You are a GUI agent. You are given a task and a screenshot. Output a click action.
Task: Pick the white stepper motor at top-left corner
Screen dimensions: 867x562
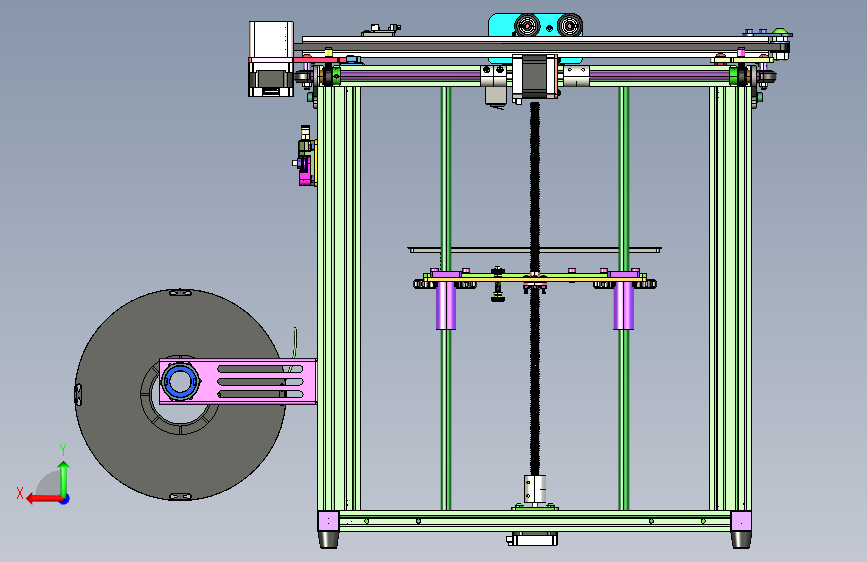pos(271,59)
